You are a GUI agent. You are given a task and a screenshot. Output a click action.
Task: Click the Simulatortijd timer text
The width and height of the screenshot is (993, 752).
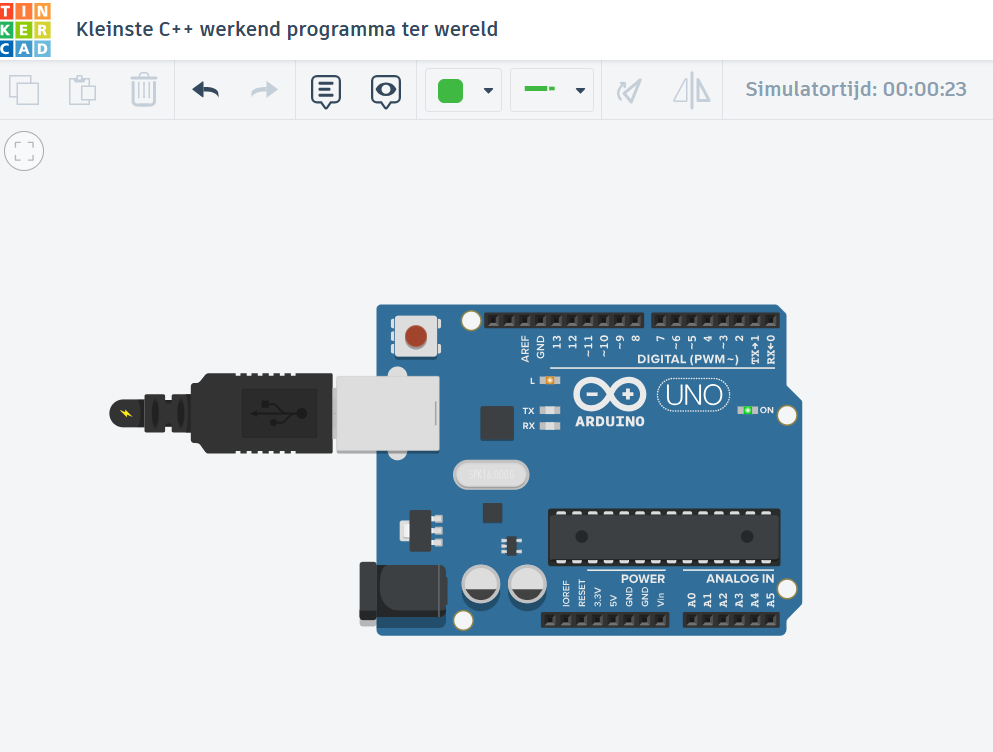856,89
